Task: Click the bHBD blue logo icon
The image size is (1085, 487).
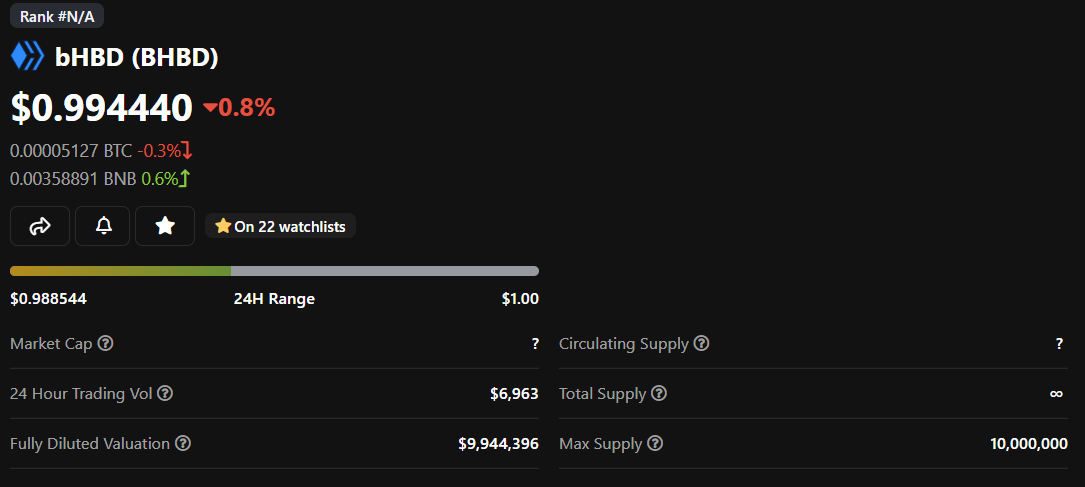Action: [27, 56]
